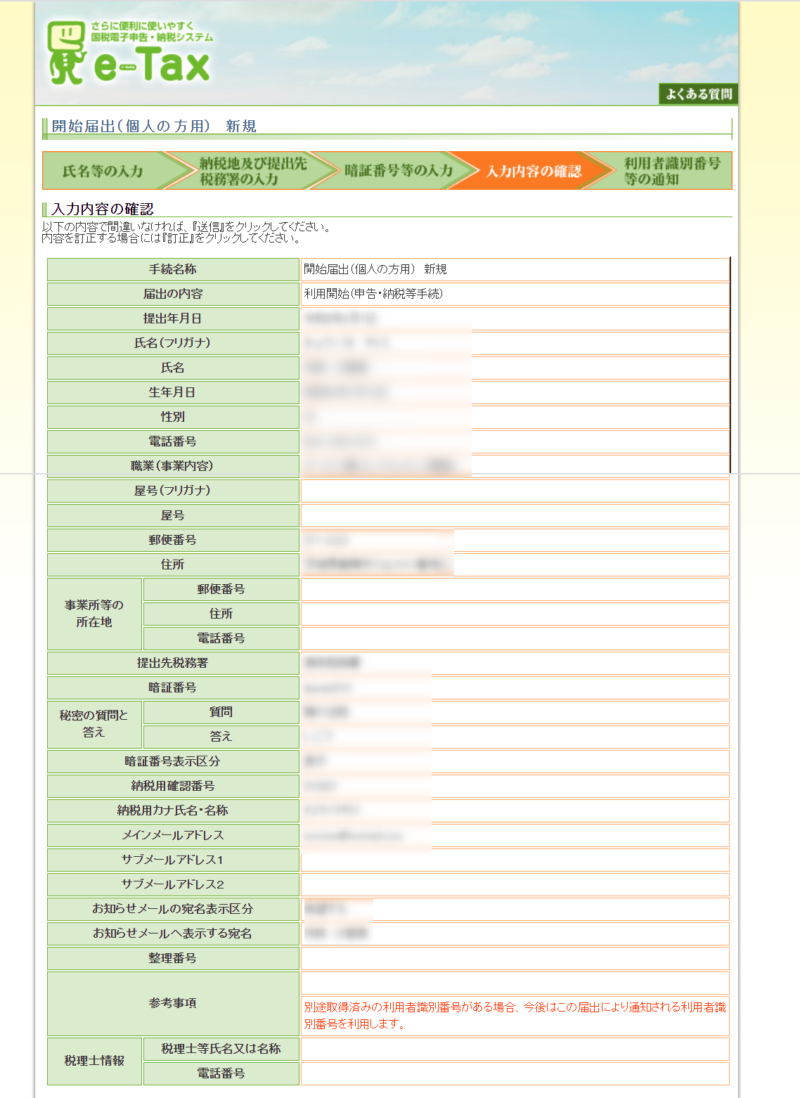
Task: Click the 手続名称 row label
Action: tap(173, 270)
